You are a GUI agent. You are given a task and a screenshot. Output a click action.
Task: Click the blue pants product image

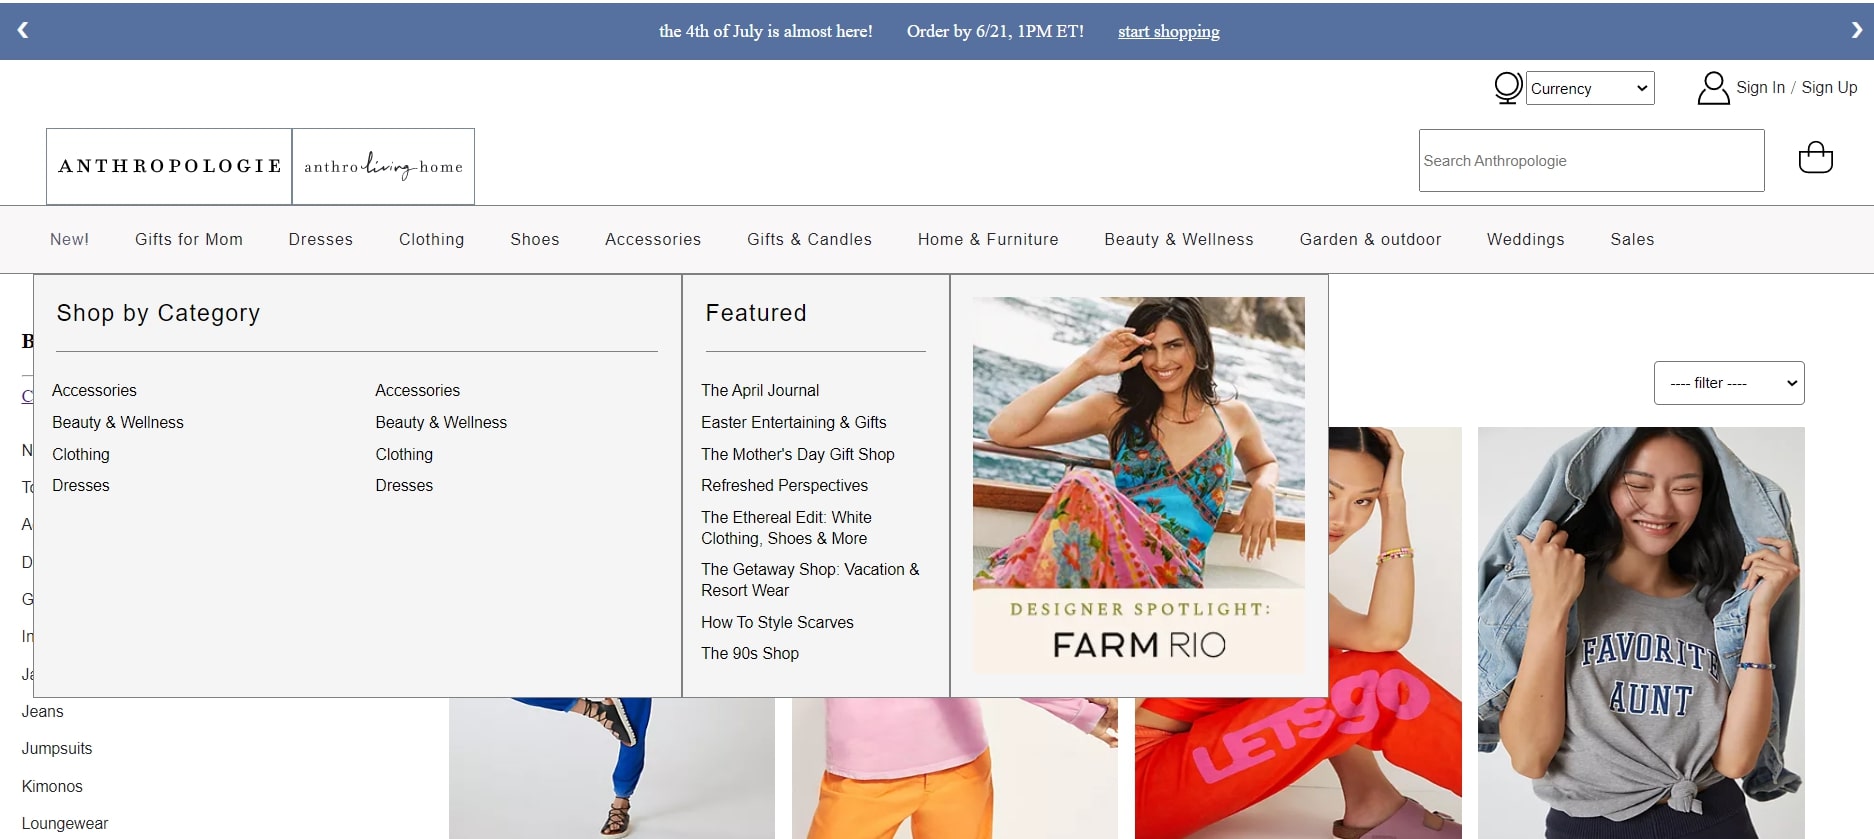(x=612, y=768)
